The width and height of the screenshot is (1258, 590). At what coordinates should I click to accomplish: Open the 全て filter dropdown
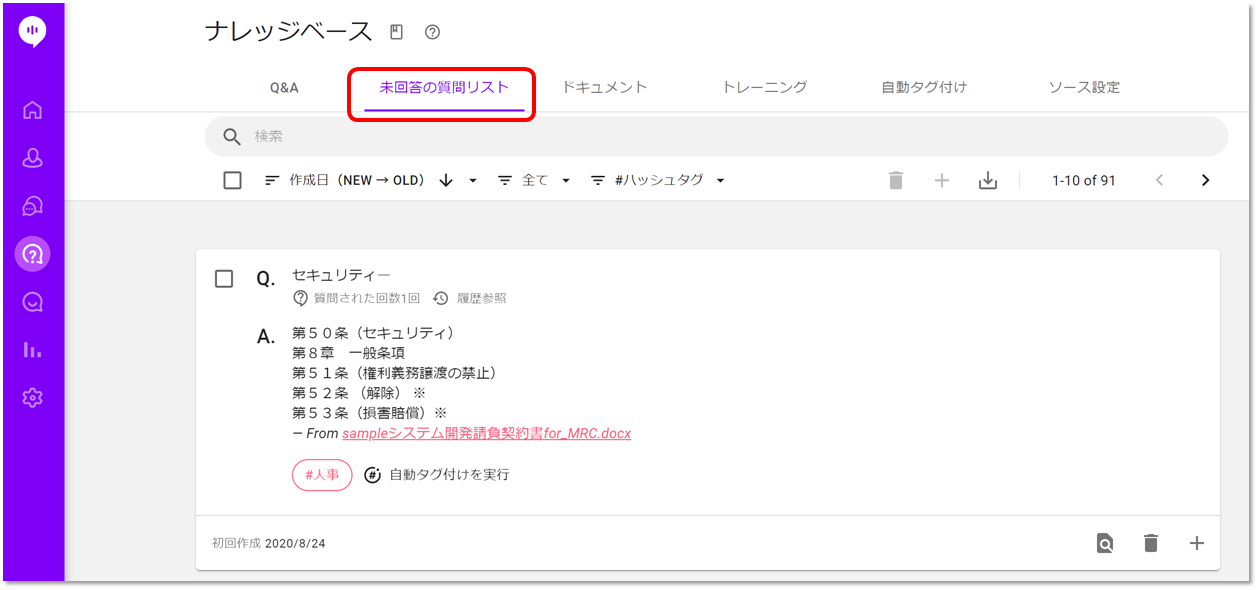click(x=565, y=181)
